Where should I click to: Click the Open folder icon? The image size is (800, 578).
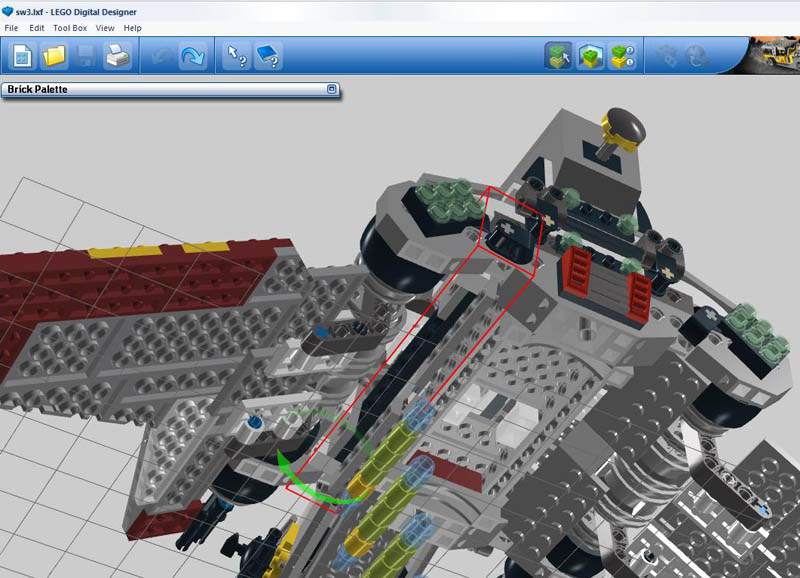pos(54,56)
